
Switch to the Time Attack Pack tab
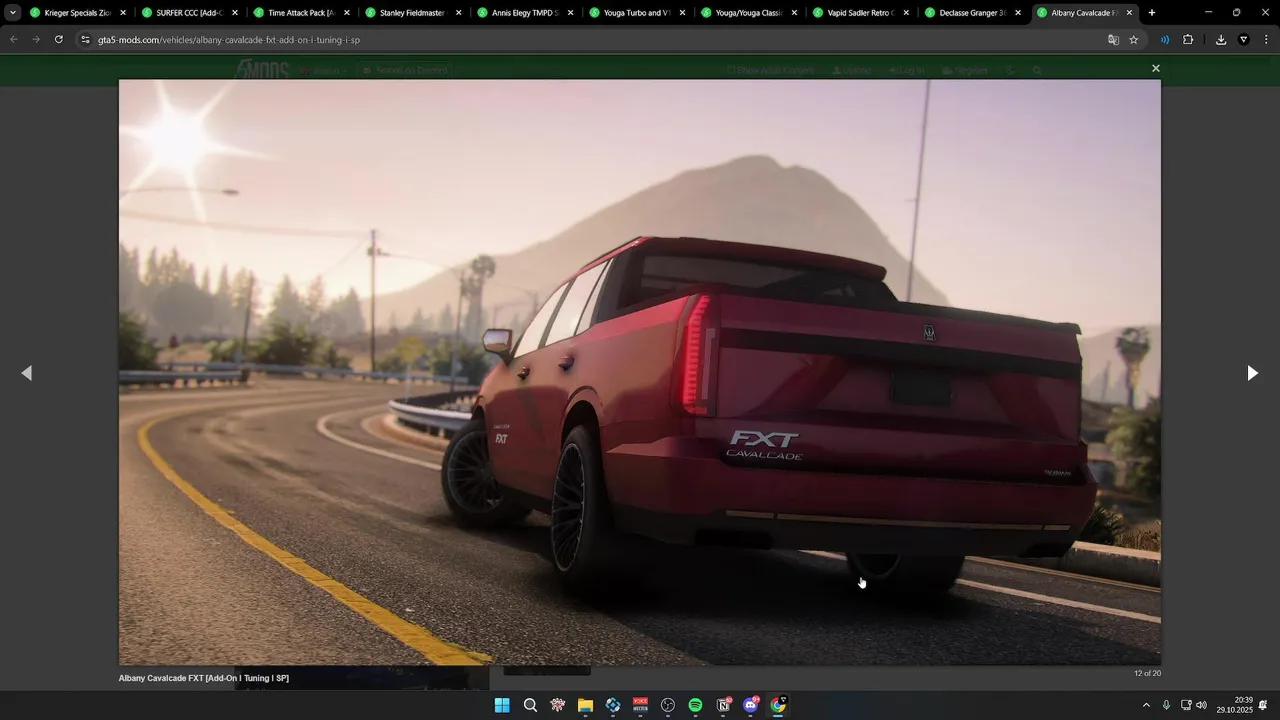[x=303, y=13]
